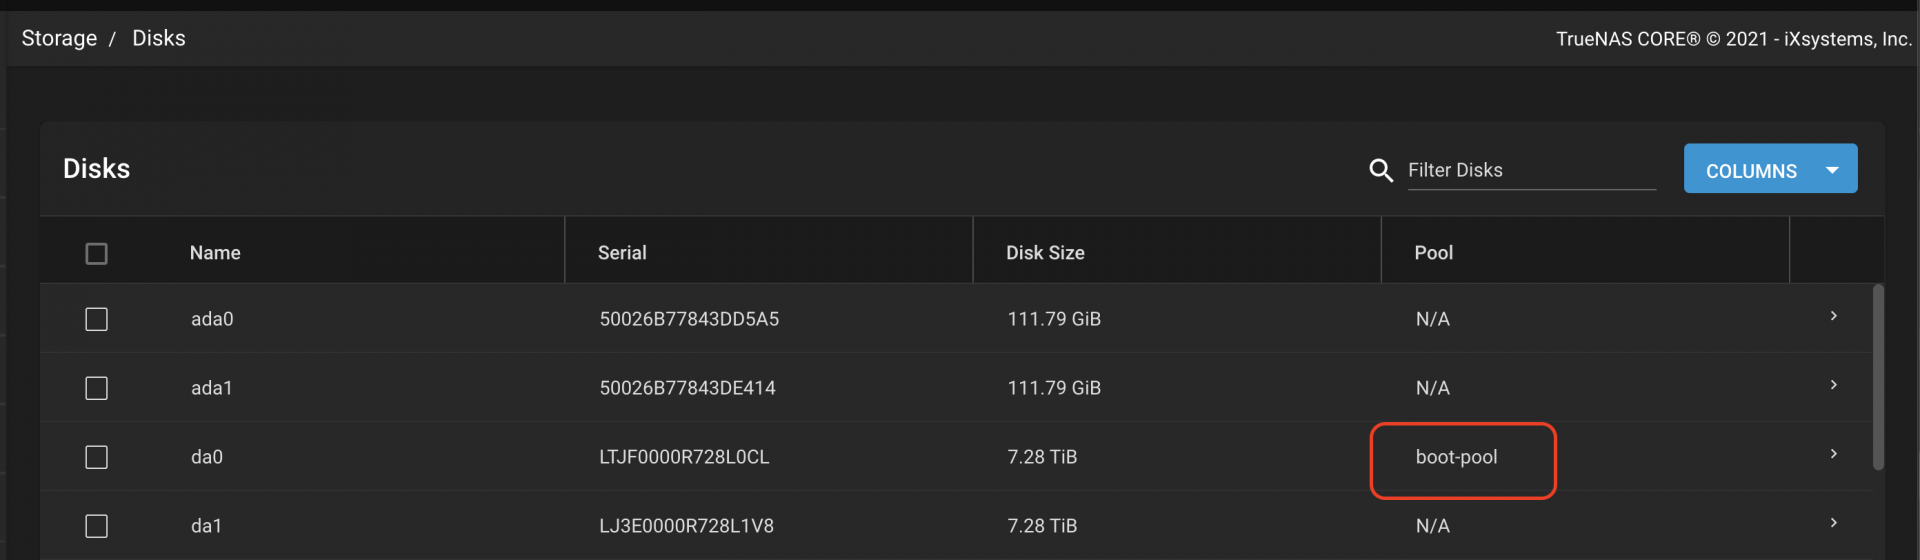Click the COLUMNS dropdown arrow
The width and height of the screenshot is (1920, 560).
tap(1832, 171)
